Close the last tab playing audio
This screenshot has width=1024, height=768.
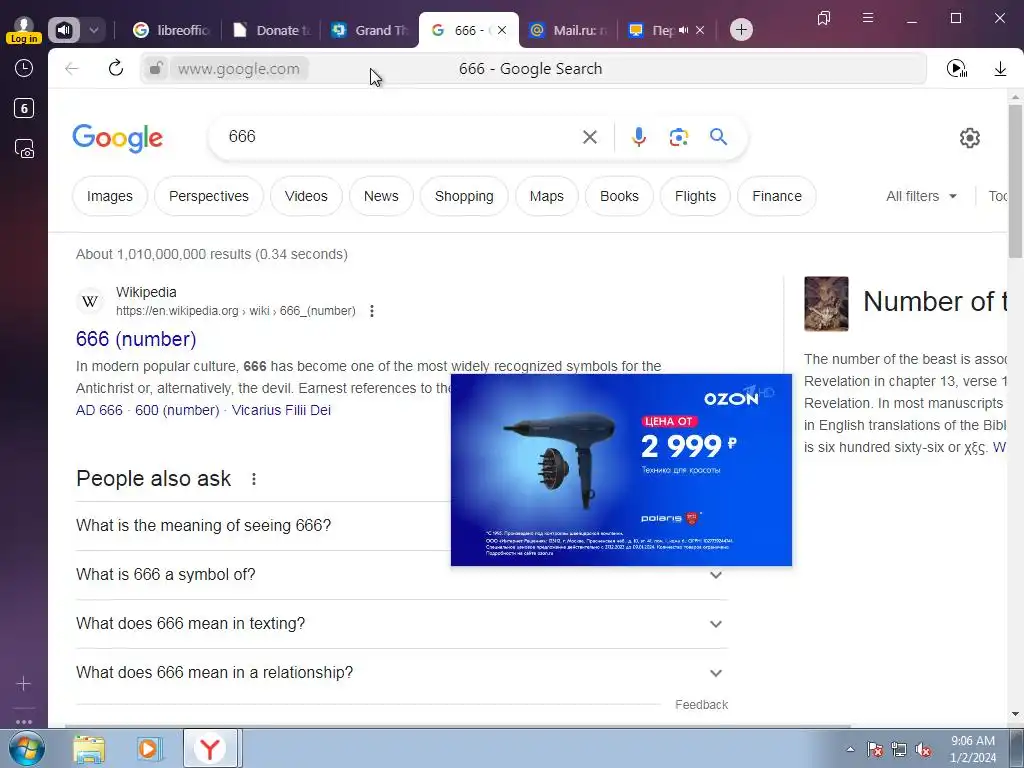(x=700, y=30)
